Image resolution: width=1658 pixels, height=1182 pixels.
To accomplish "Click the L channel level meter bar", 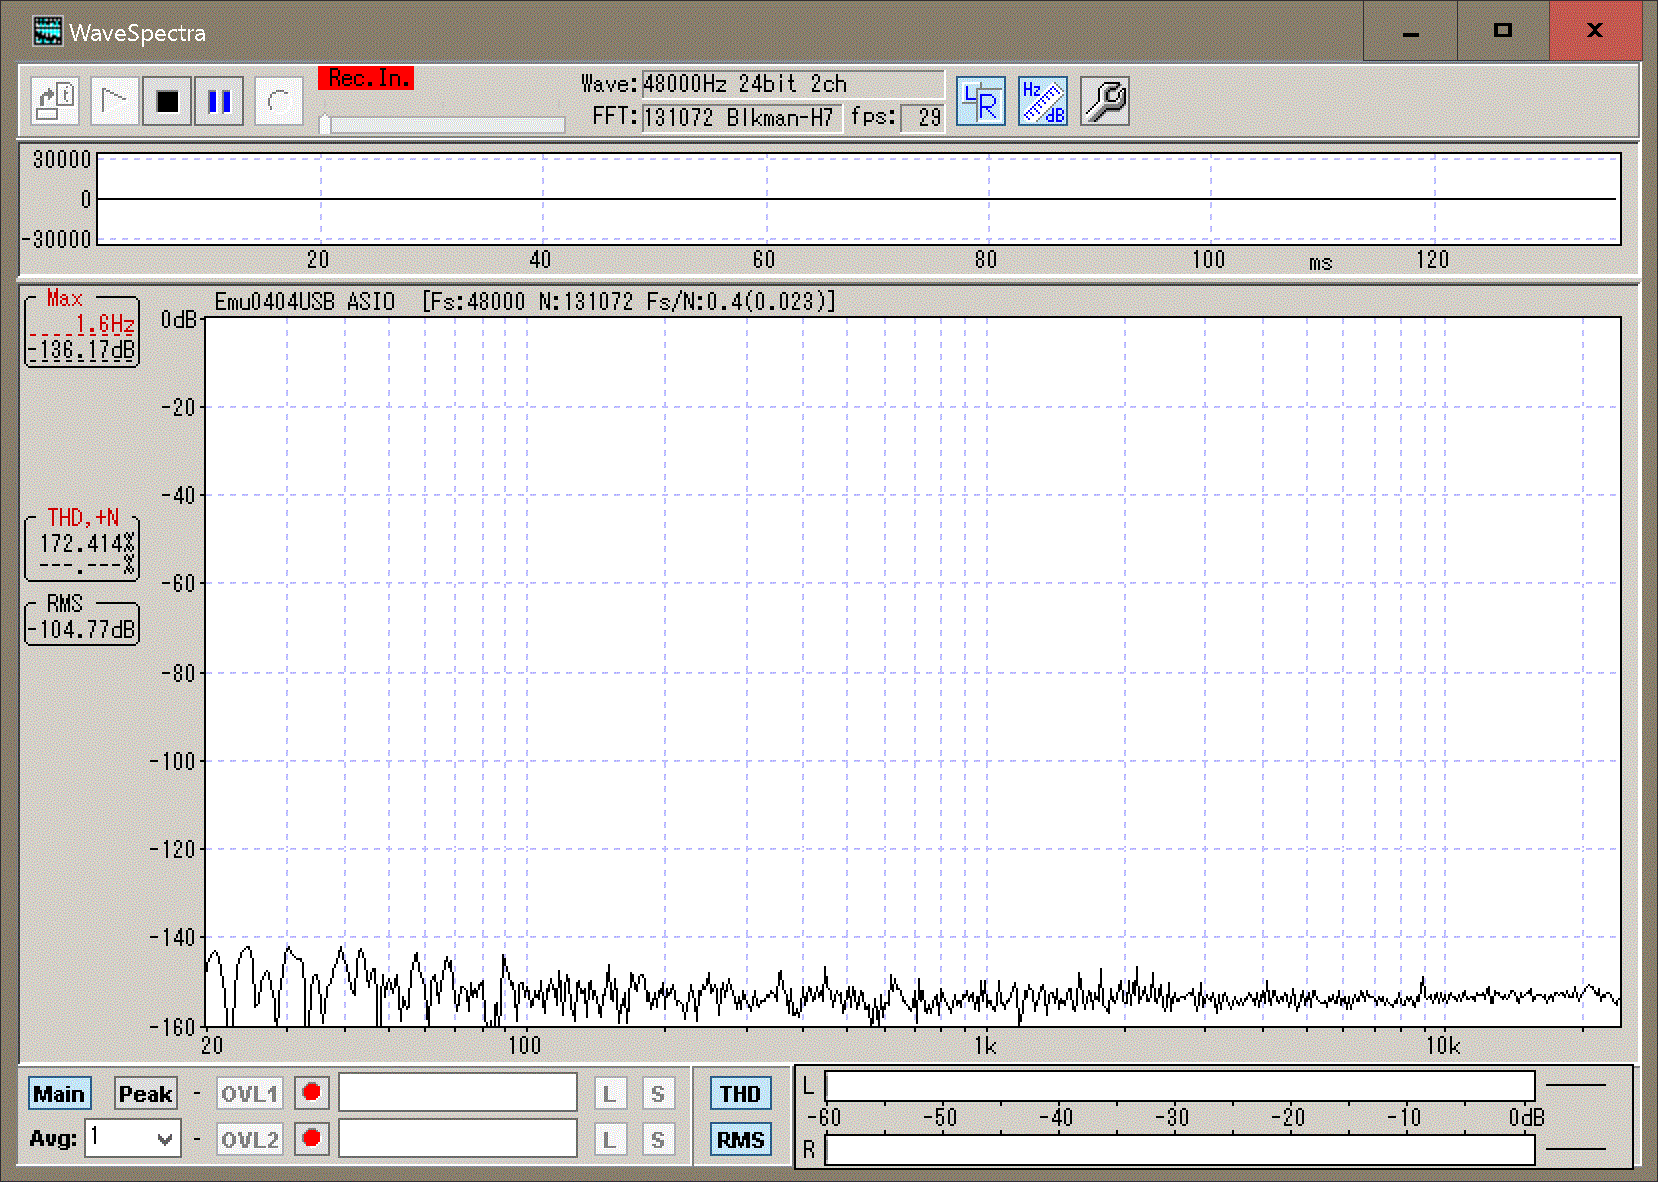I will coord(1180,1087).
